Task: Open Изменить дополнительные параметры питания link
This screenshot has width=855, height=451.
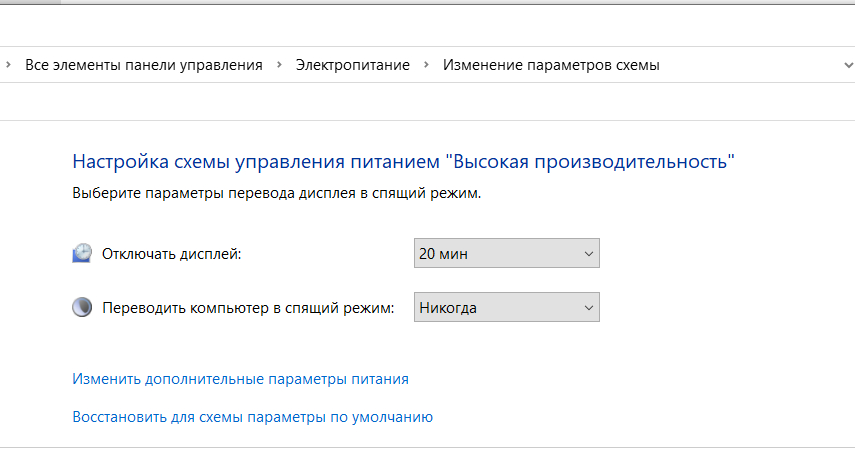Action: click(x=240, y=380)
